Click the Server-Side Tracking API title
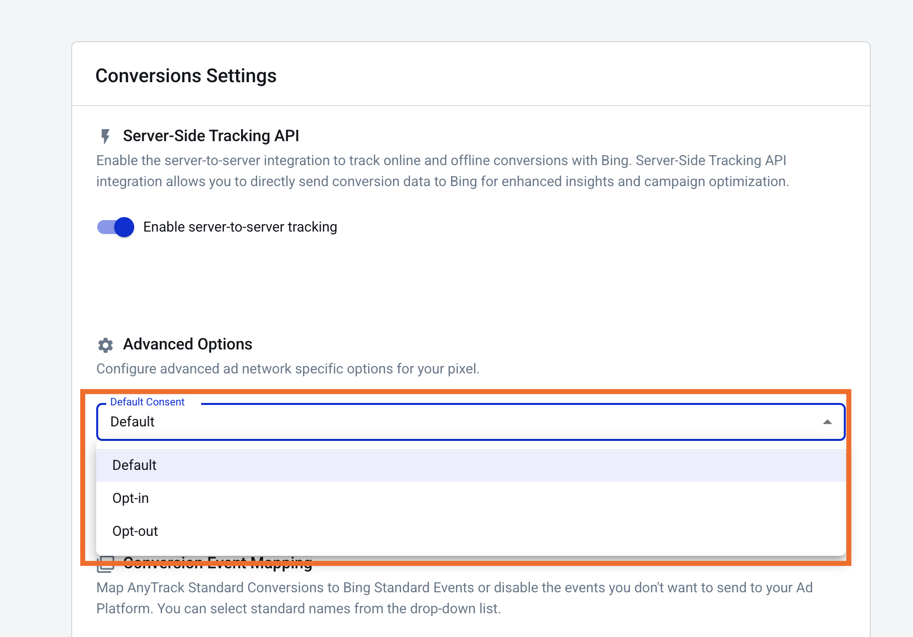Viewport: 913px width, 637px height. click(211, 136)
